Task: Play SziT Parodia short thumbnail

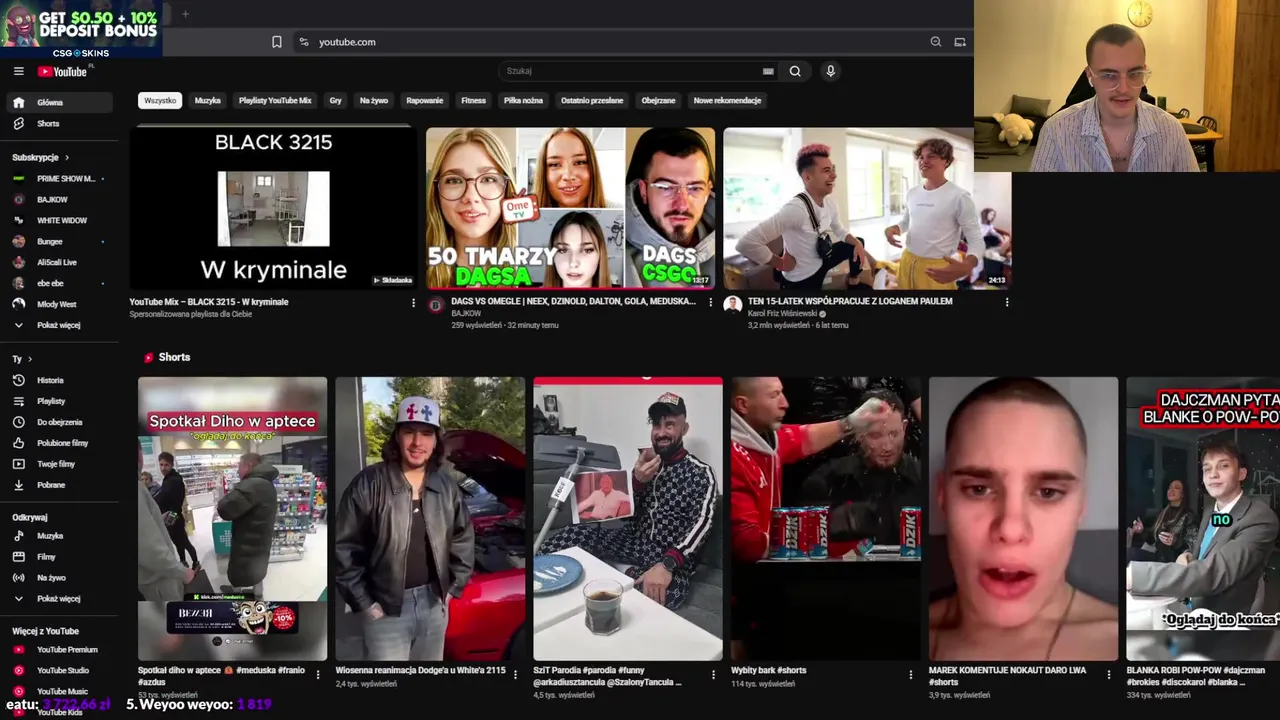Action: click(x=628, y=519)
